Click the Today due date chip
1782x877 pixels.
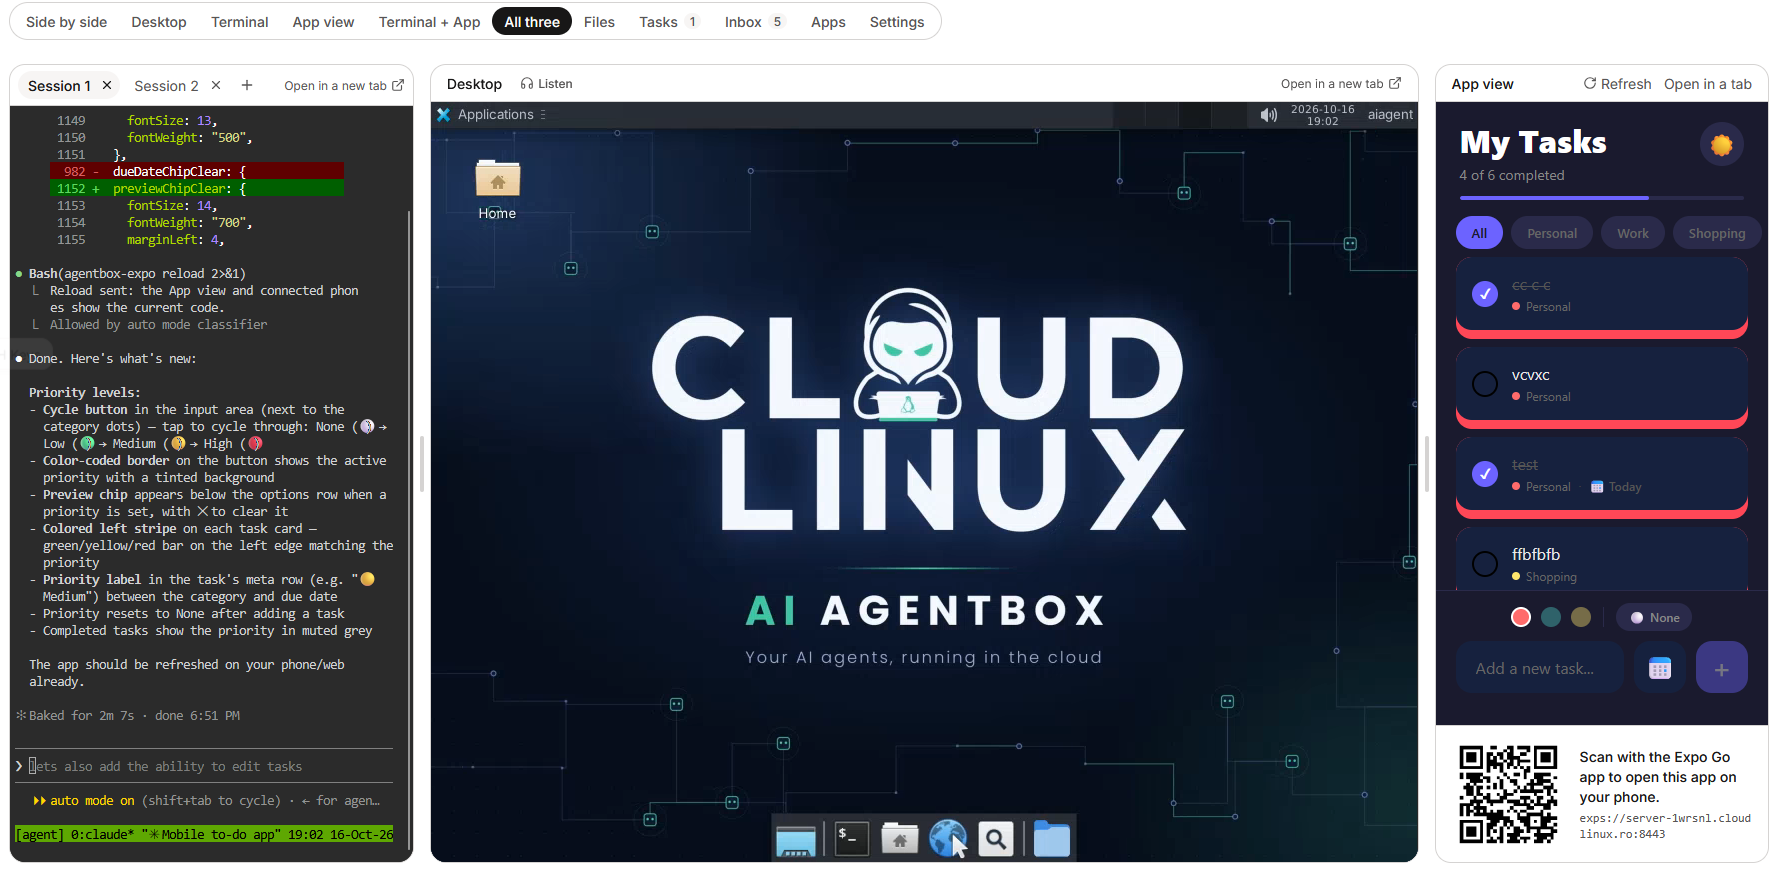[1616, 487]
